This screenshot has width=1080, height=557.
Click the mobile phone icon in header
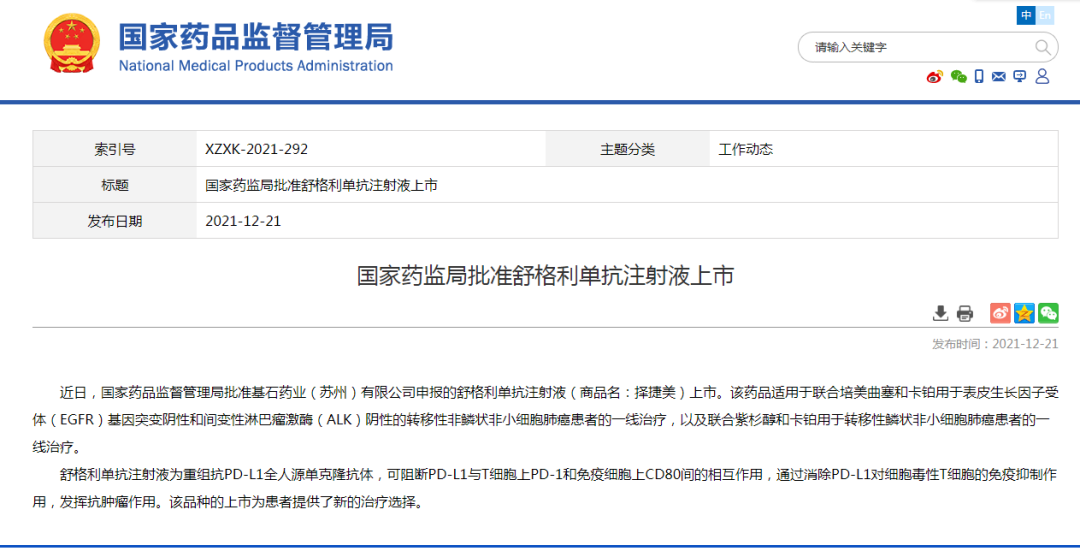[979, 77]
